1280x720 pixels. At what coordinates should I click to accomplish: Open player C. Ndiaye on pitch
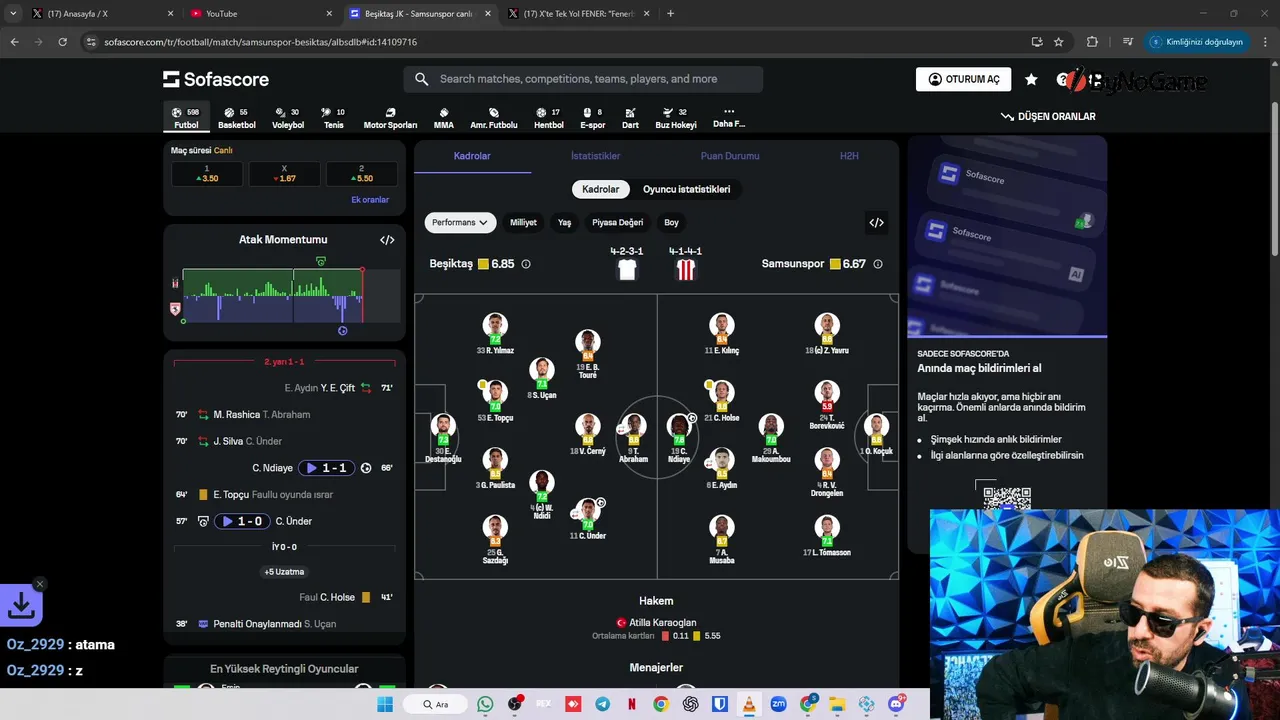[680, 437]
